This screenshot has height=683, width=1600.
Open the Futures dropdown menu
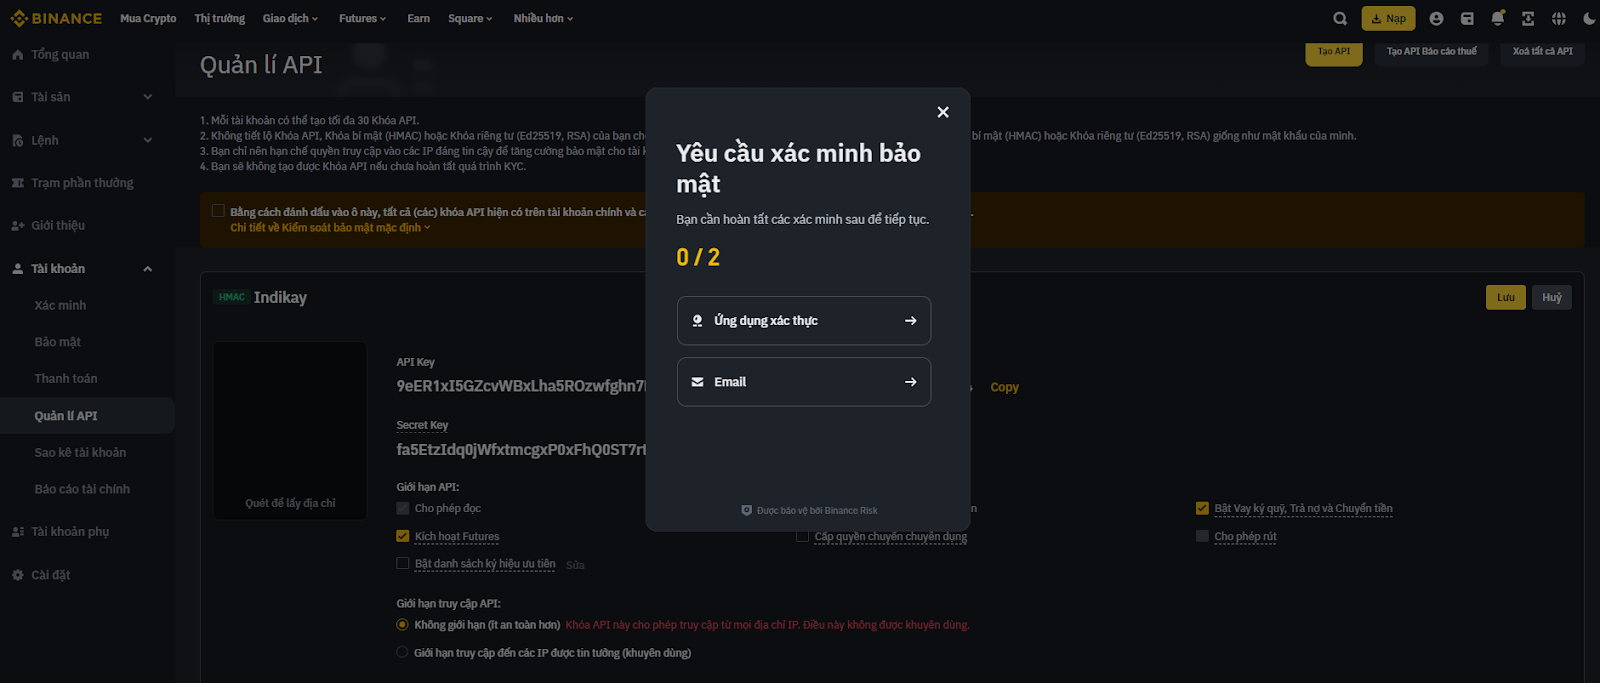tap(362, 18)
